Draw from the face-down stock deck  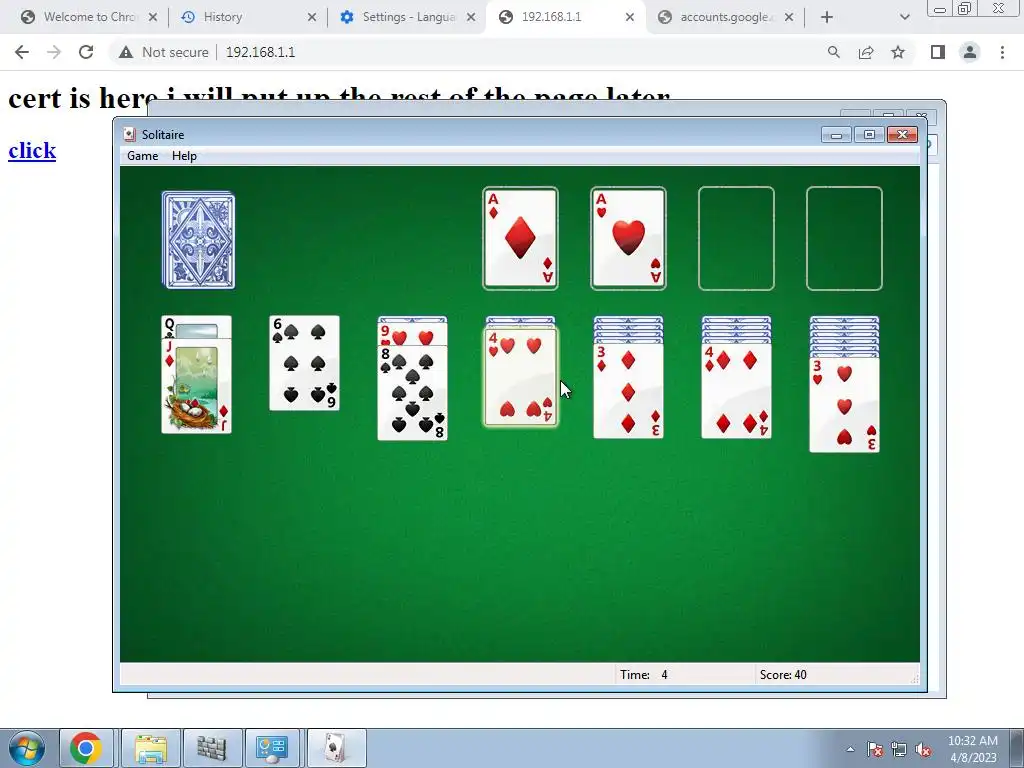click(x=199, y=240)
